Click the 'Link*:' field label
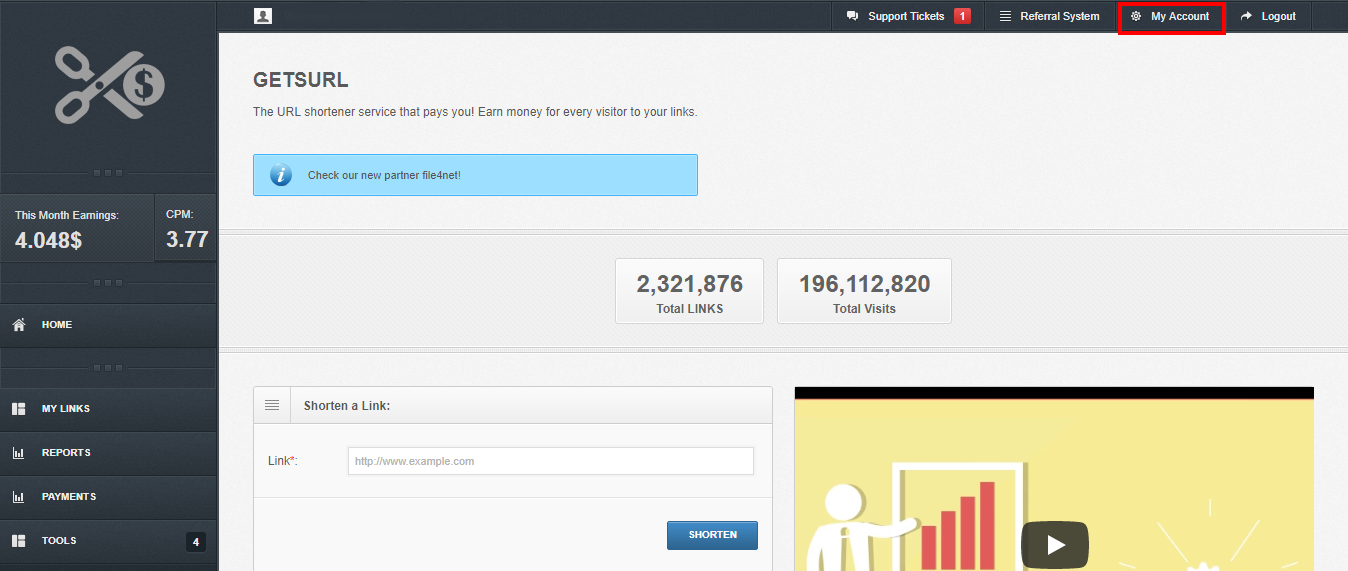Viewport: 1348px width, 571px height. tap(283, 461)
